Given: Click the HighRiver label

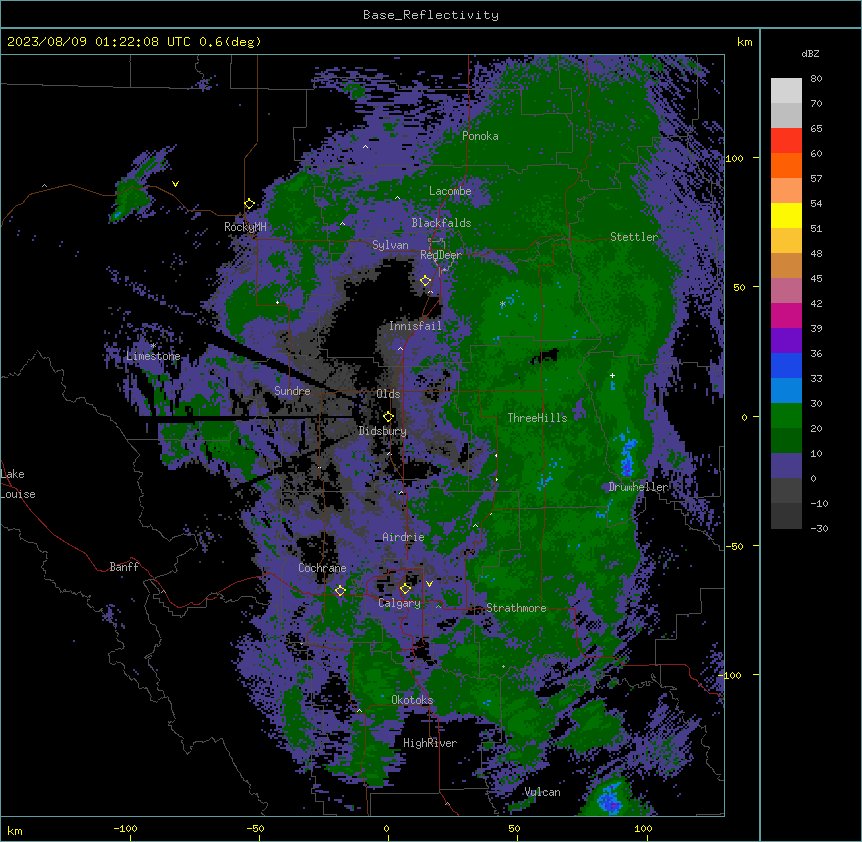Looking at the screenshot, I should 430,743.
